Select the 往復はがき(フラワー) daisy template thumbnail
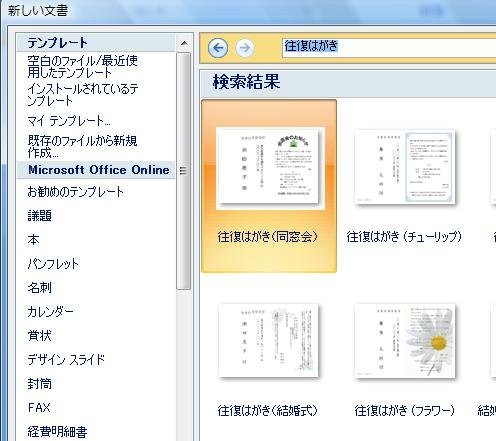This screenshot has height=441, width=496. click(x=405, y=341)
